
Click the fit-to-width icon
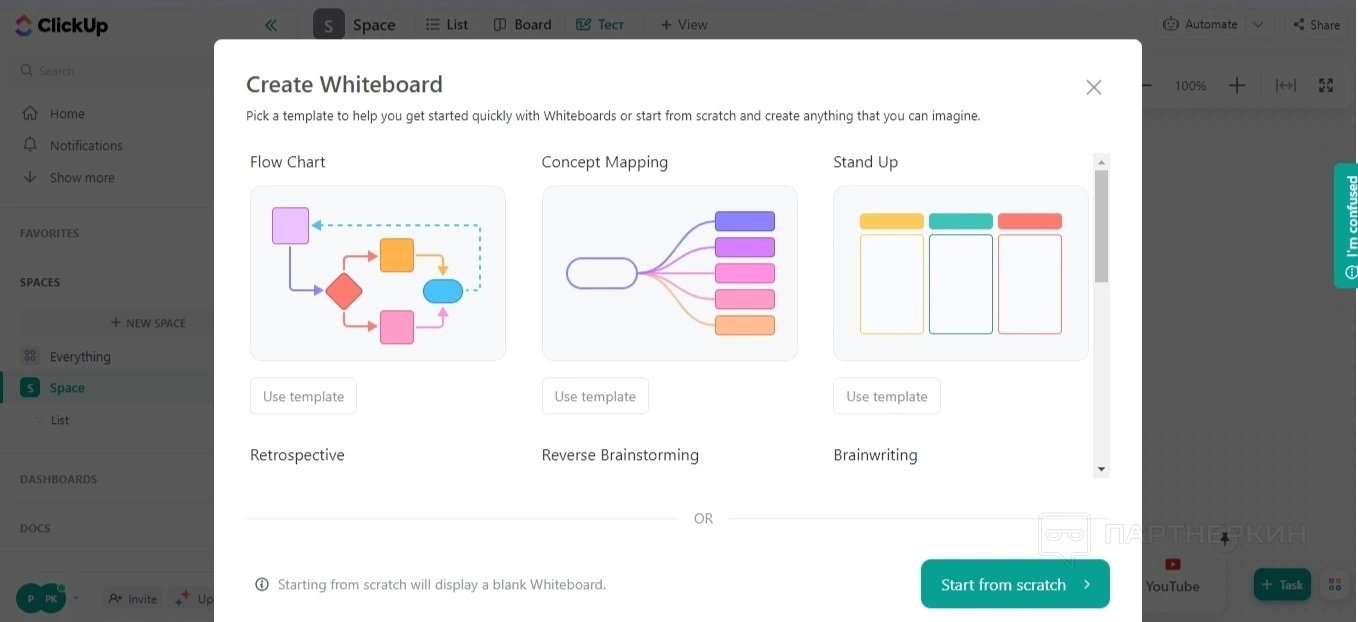(1285, 86)
